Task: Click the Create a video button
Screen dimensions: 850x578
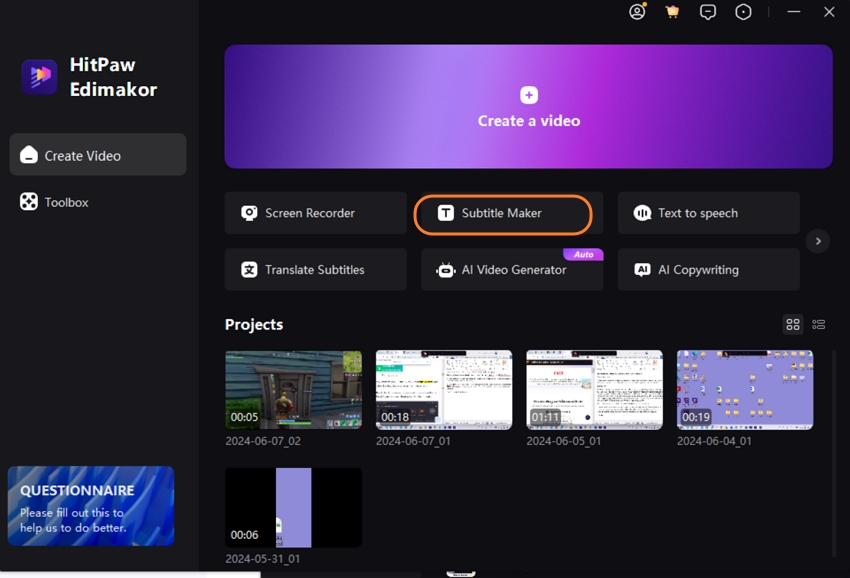Action: point(528,106)
